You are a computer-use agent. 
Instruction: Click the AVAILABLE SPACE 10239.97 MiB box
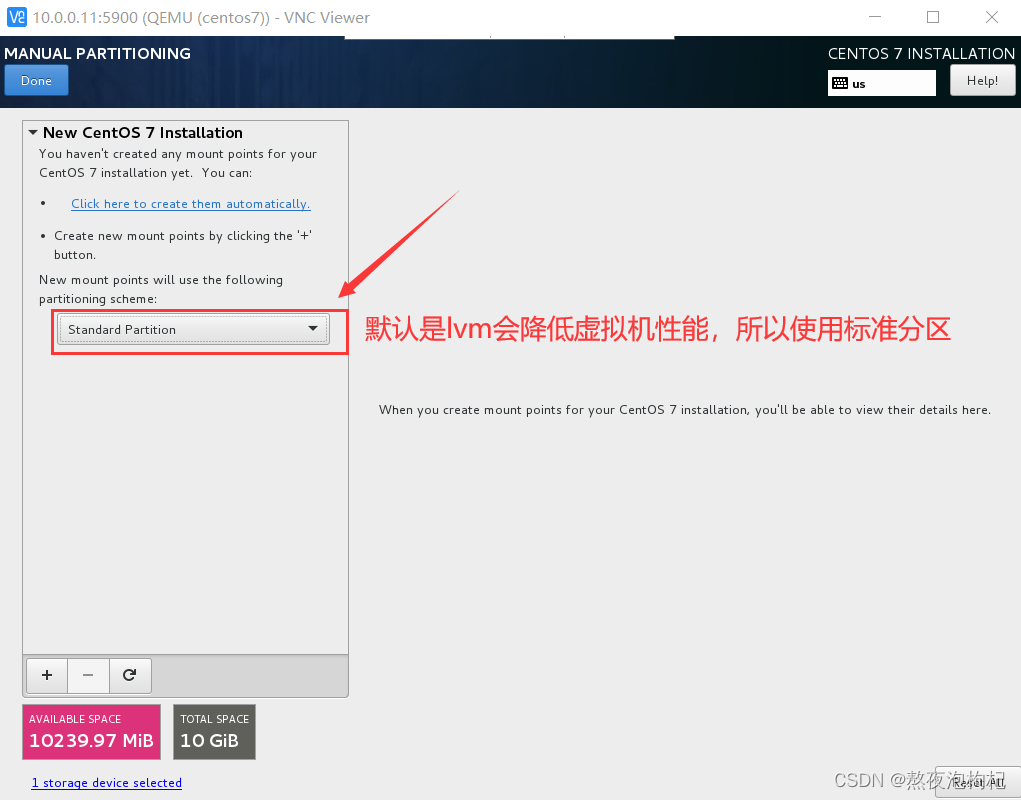pyautogui.click(x=91, y=732)
